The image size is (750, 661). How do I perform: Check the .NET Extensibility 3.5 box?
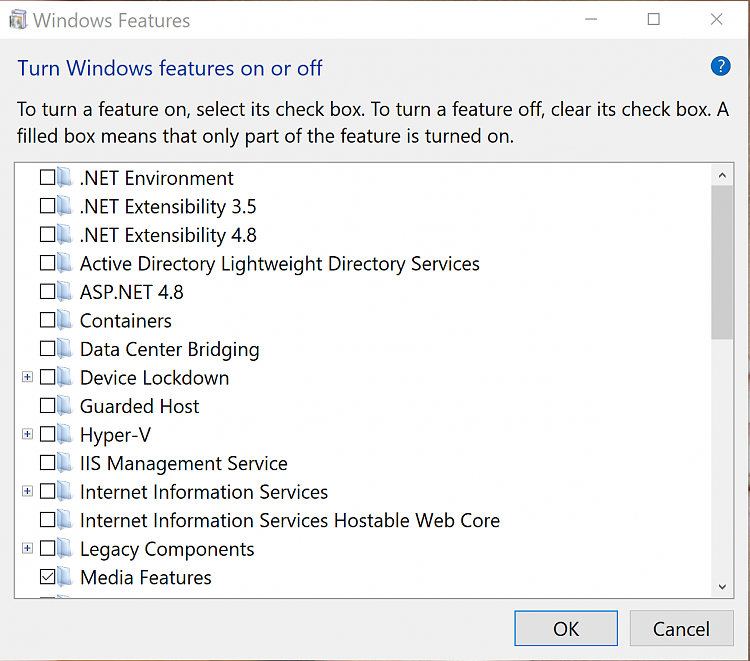[47, 206]
